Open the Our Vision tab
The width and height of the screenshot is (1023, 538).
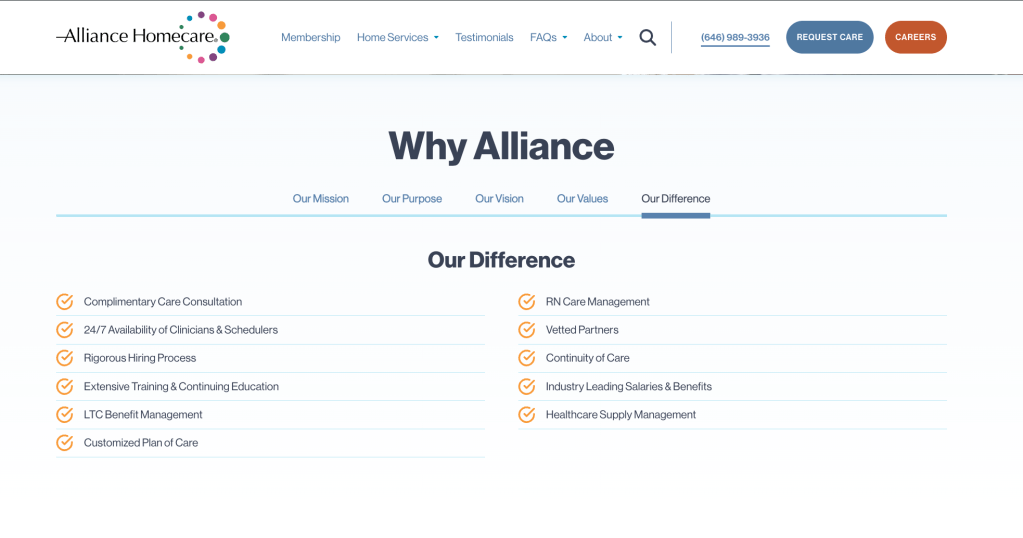coord(499,199)
